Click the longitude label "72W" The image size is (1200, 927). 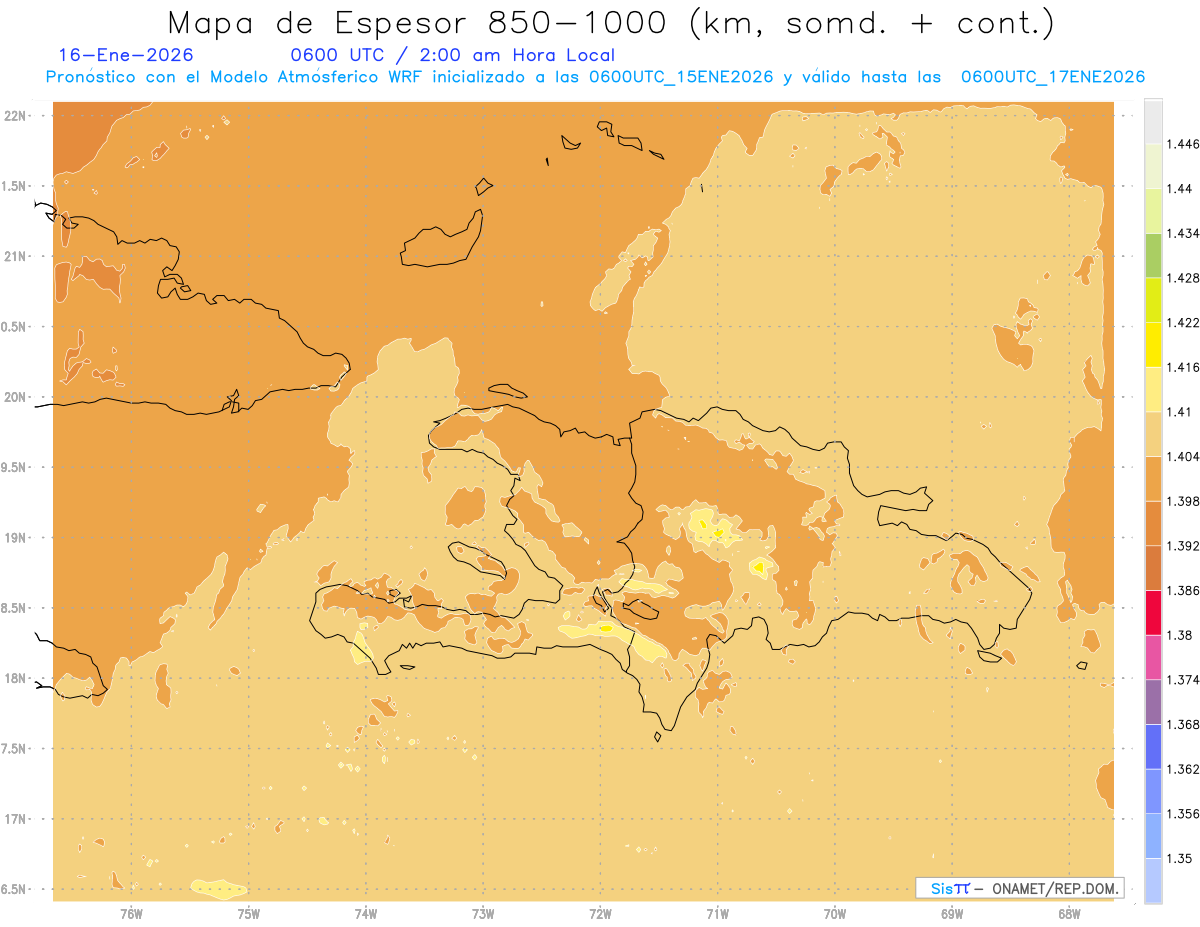click(x=600, y=913)
